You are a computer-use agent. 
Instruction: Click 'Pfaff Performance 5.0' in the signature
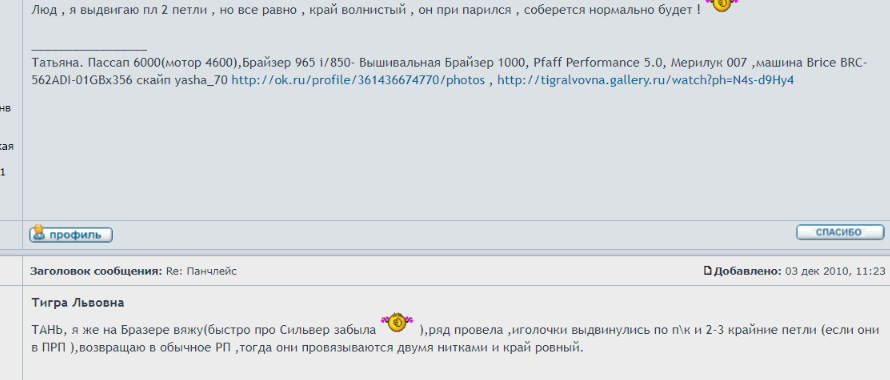[598, 63]
